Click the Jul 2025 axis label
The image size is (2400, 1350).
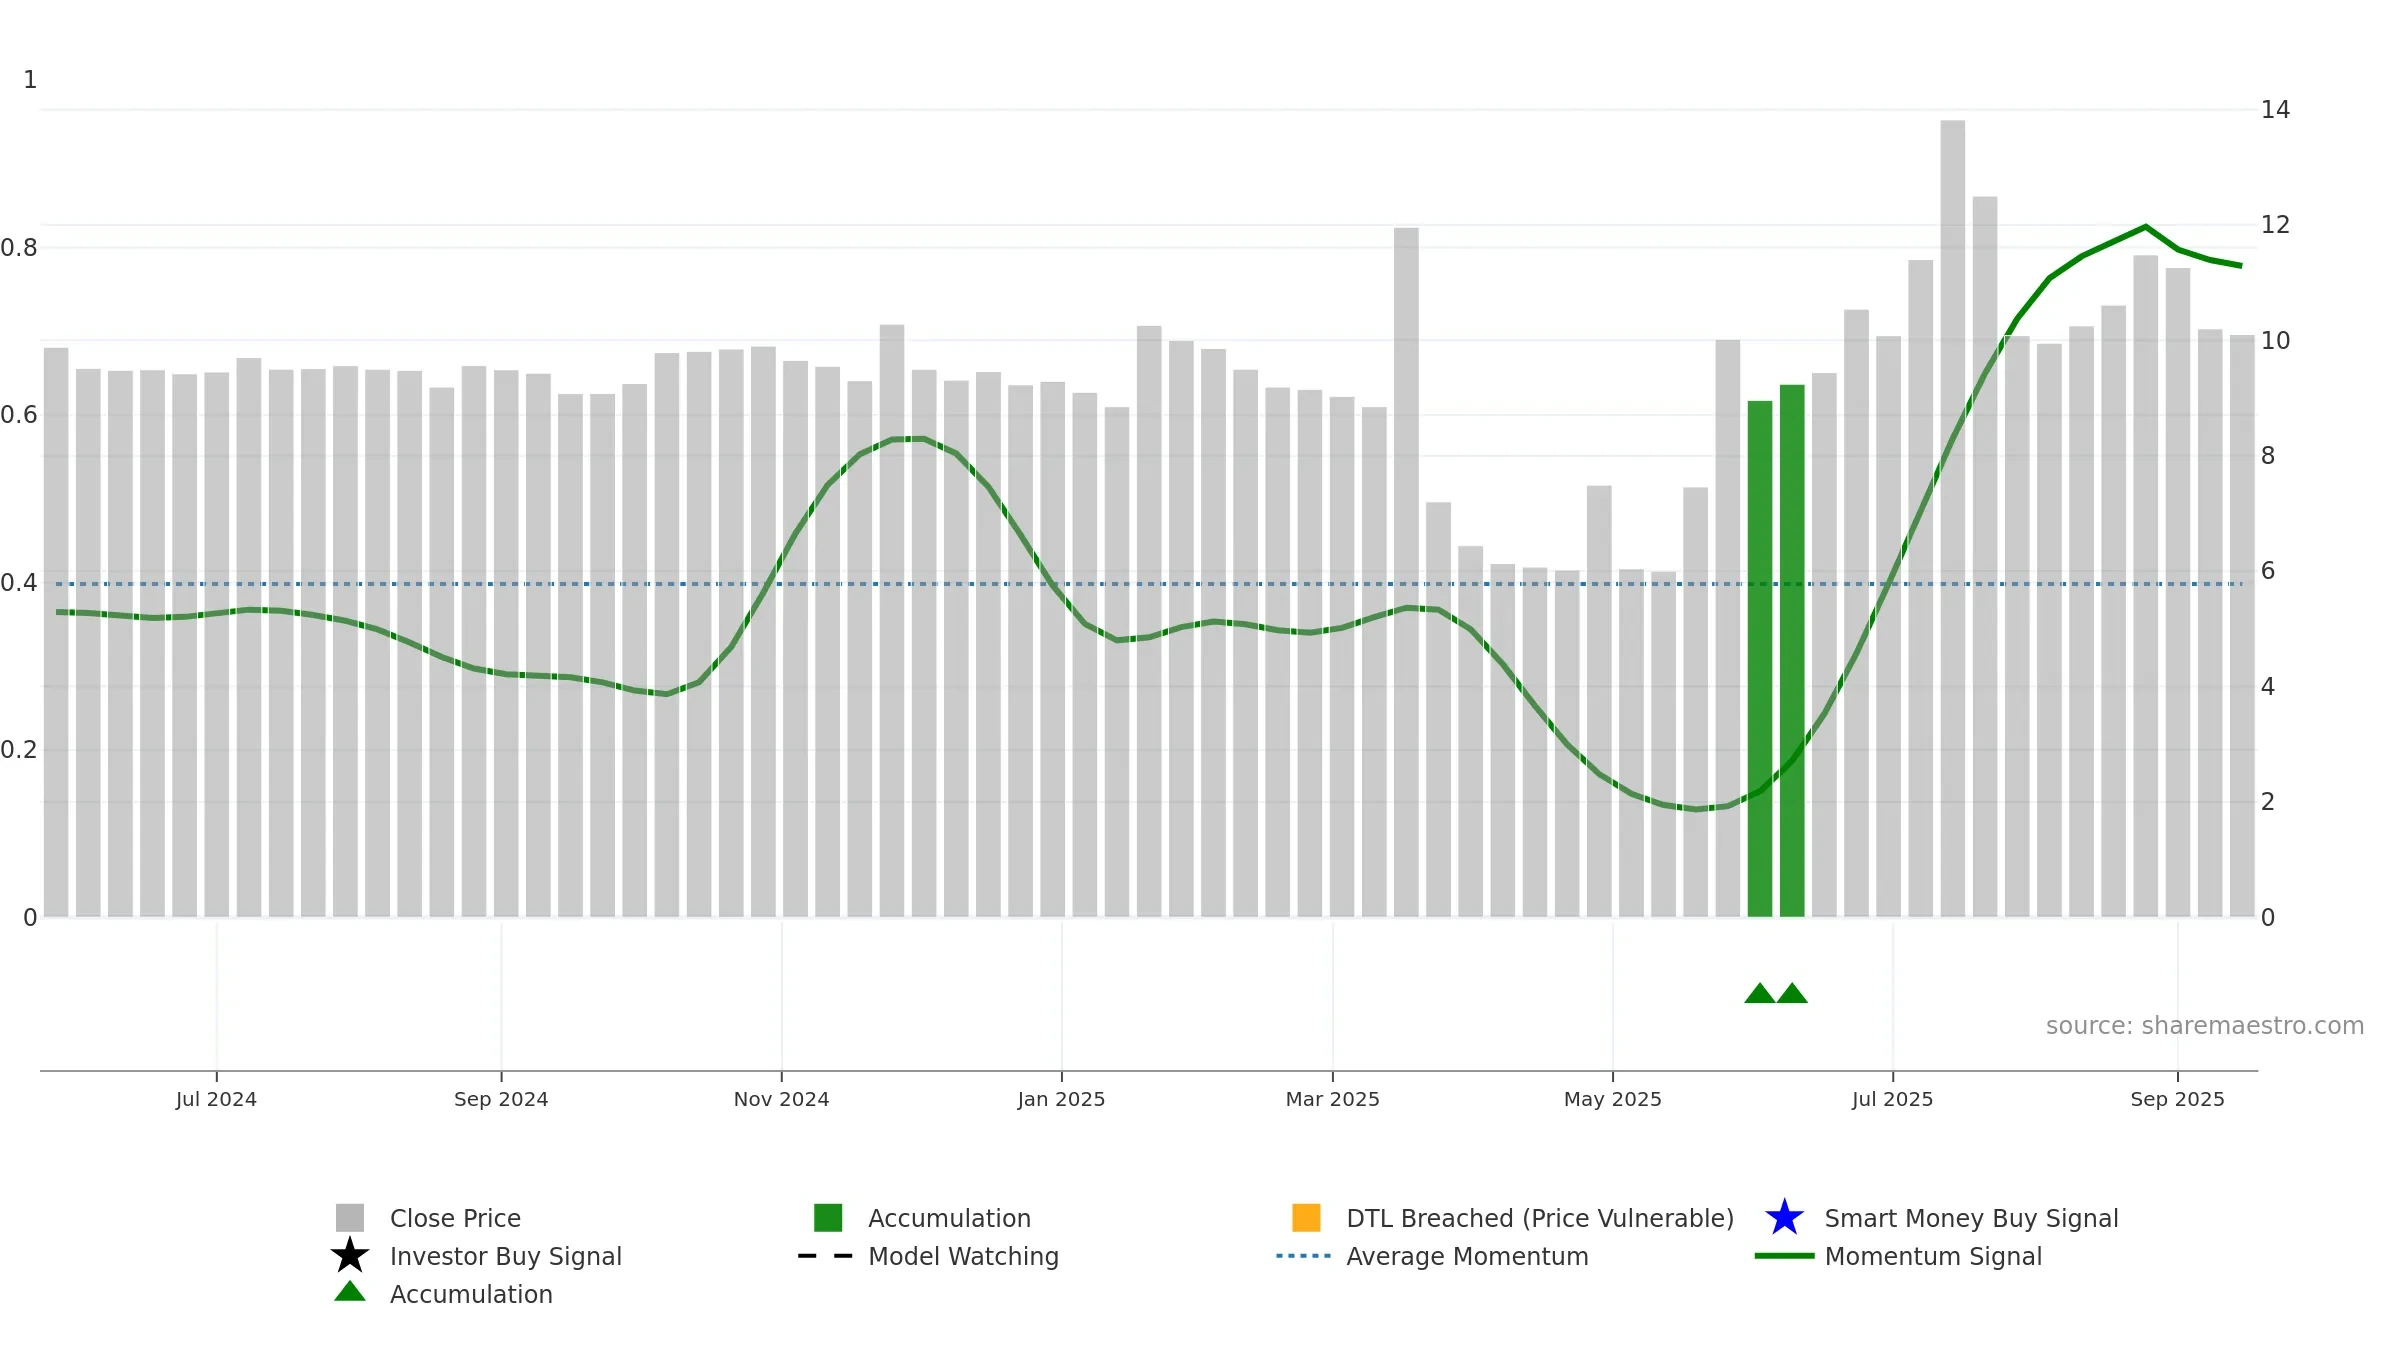tap(1892, 1099)
